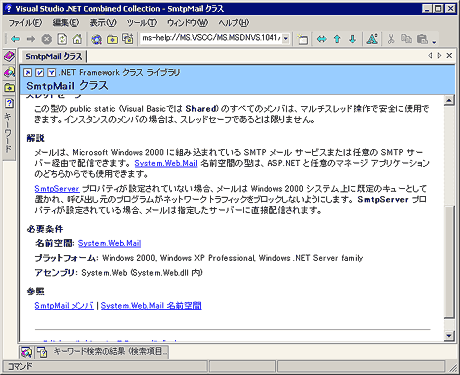Click the 必要条件 section heading

click(x=45, y=229)
